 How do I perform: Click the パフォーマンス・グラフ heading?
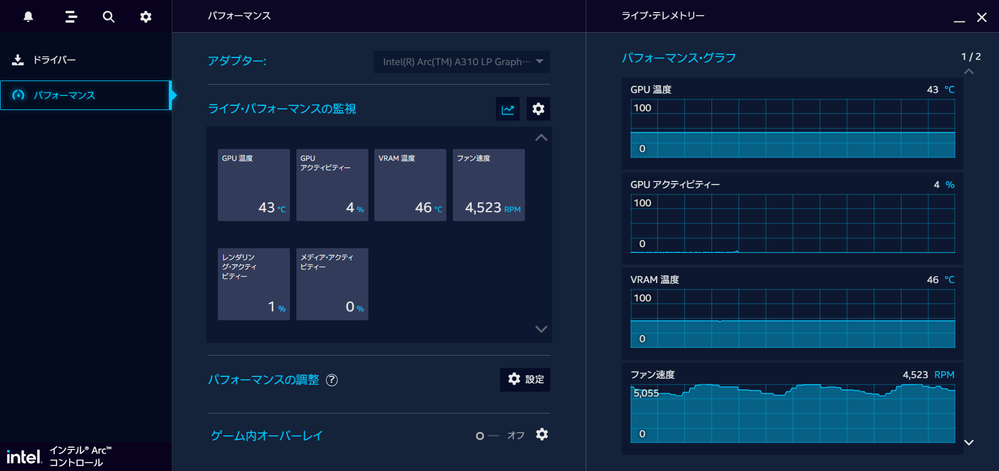(x=679, y=58)
